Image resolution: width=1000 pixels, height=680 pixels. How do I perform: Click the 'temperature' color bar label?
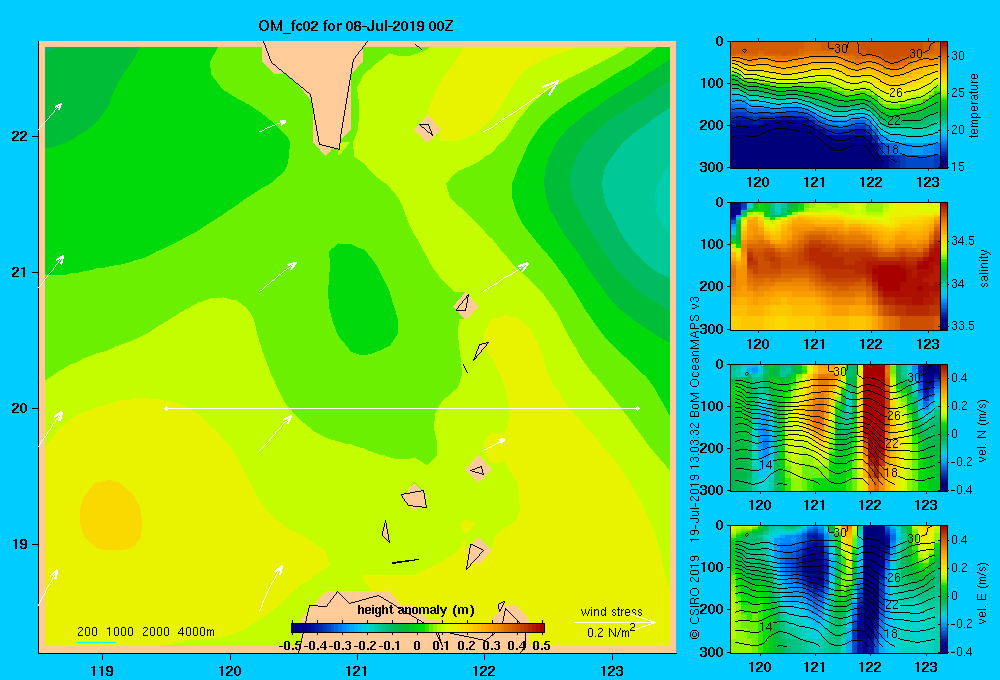(x=974, y=105)
